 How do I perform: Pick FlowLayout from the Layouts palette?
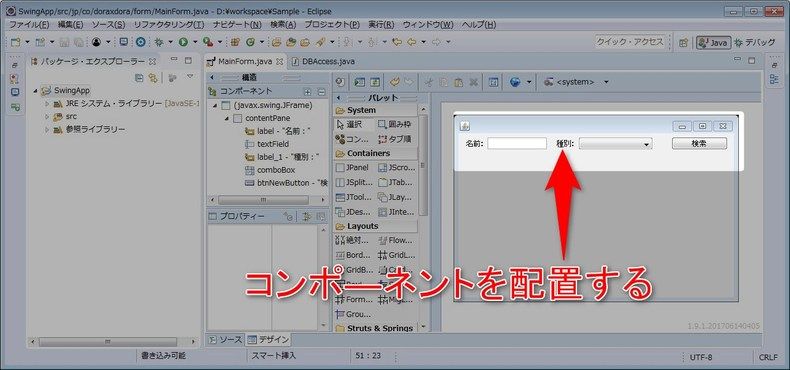point(396,240)
